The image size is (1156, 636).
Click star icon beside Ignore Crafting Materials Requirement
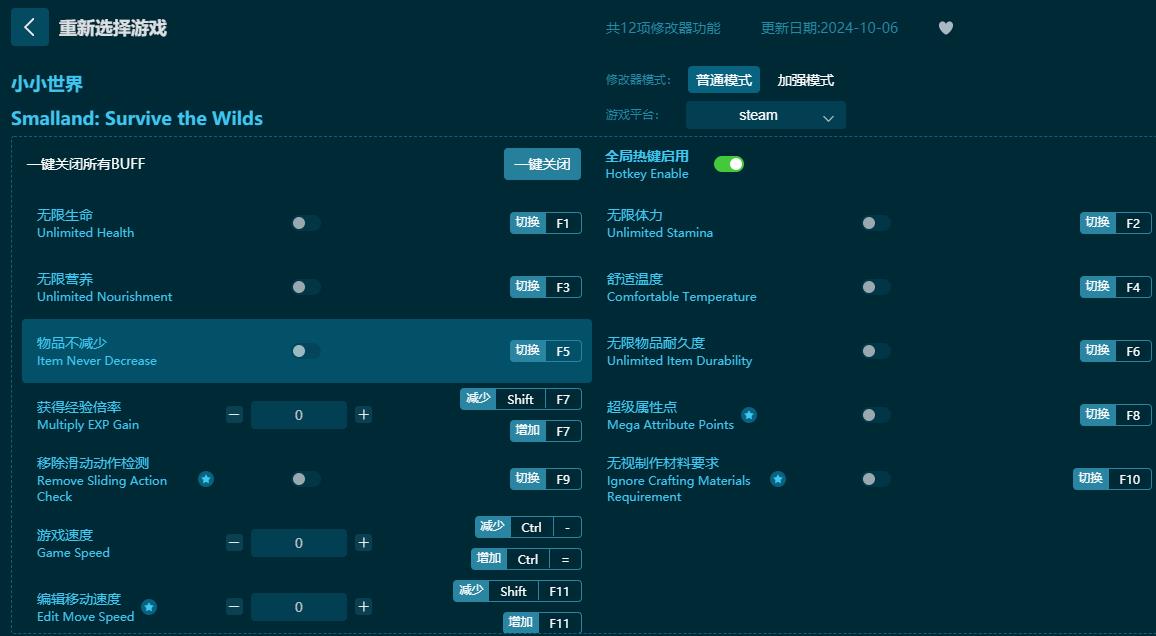[778, 480]
